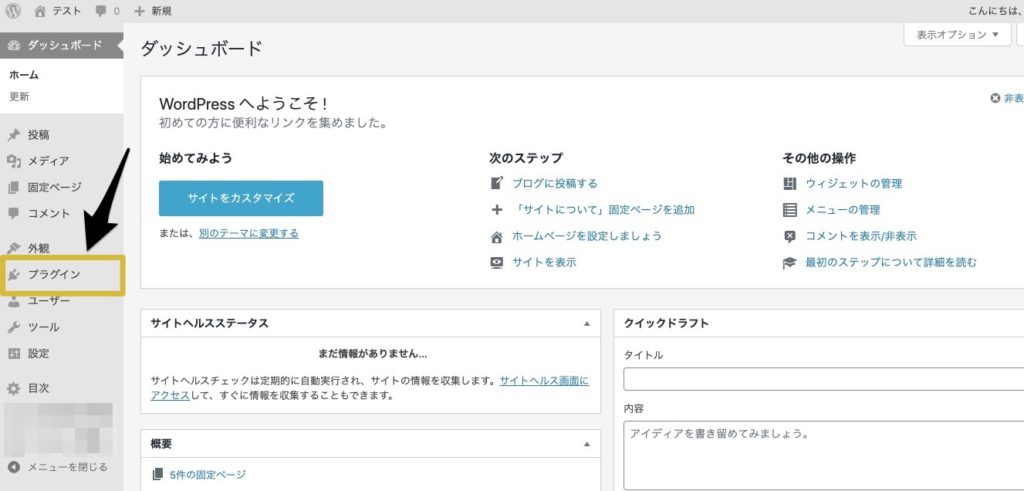
Task: Open comments bubble icon in admin bar
Action: 101,11
